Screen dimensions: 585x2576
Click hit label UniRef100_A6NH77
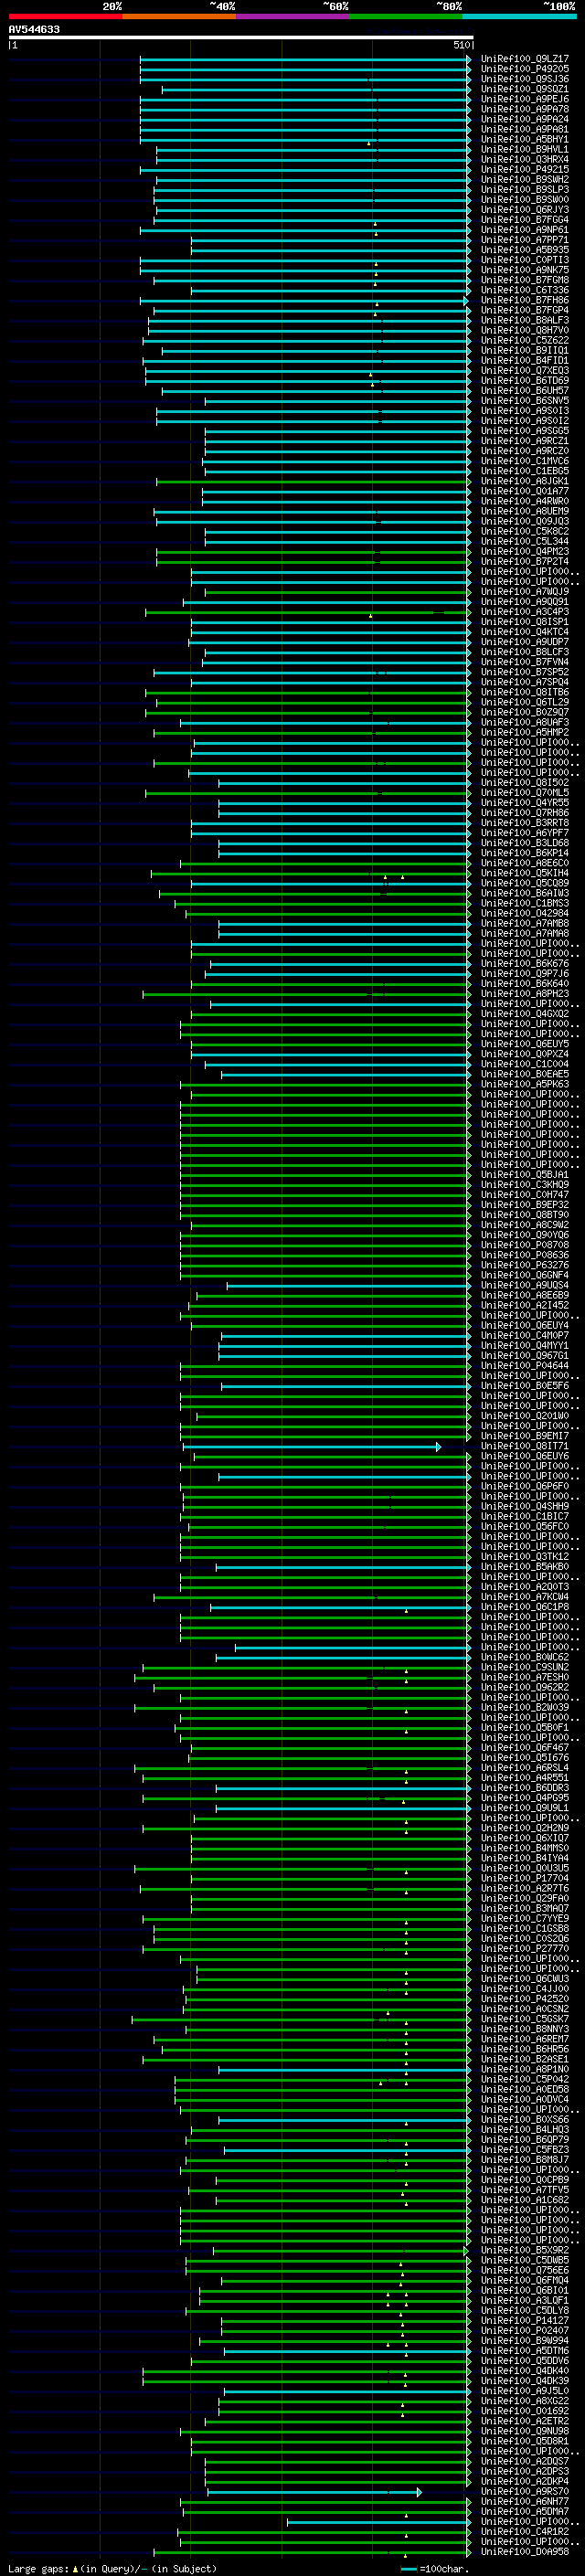[x=525, y=2502]
